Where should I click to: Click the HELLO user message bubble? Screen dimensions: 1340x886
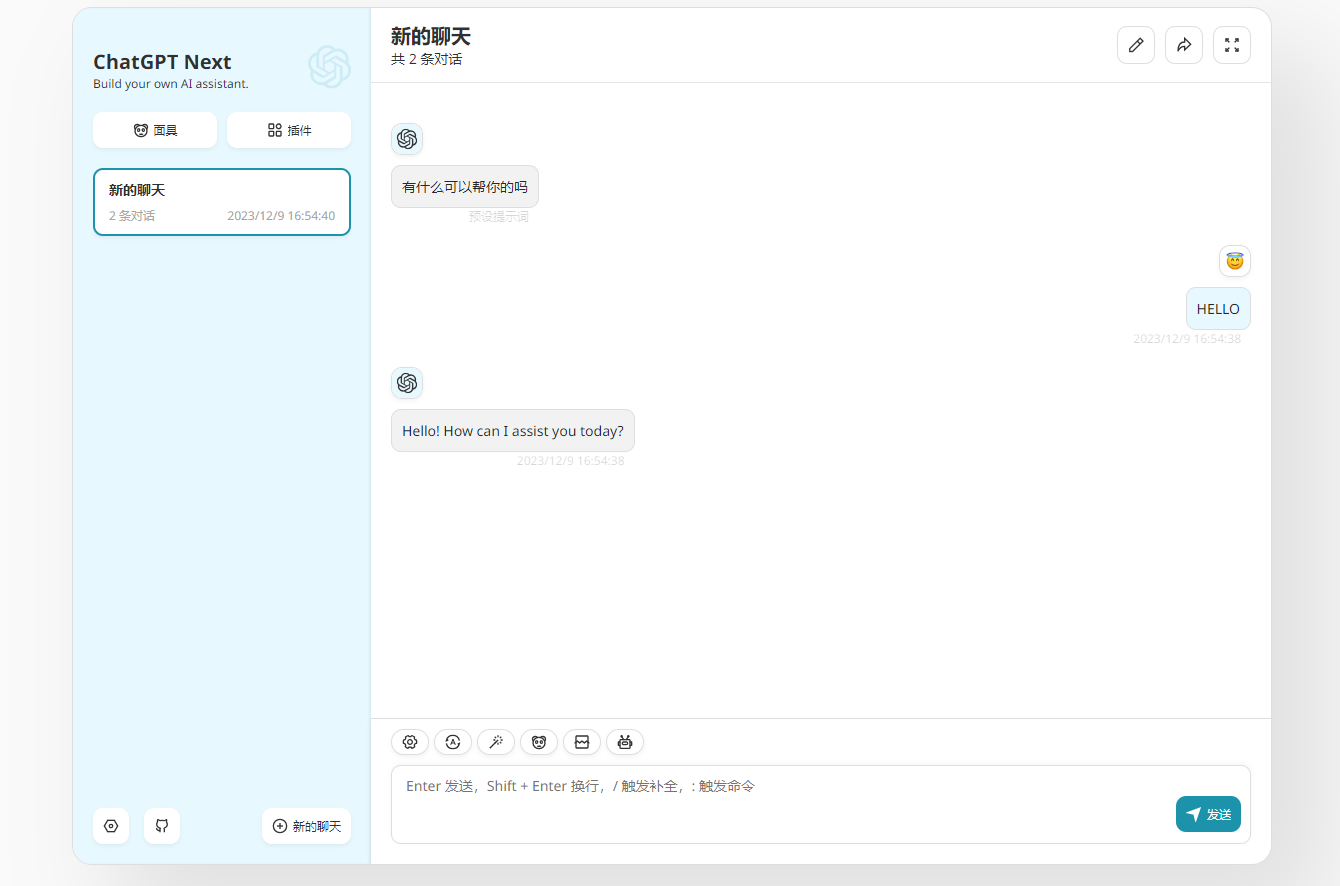(x=1218, y=309)
